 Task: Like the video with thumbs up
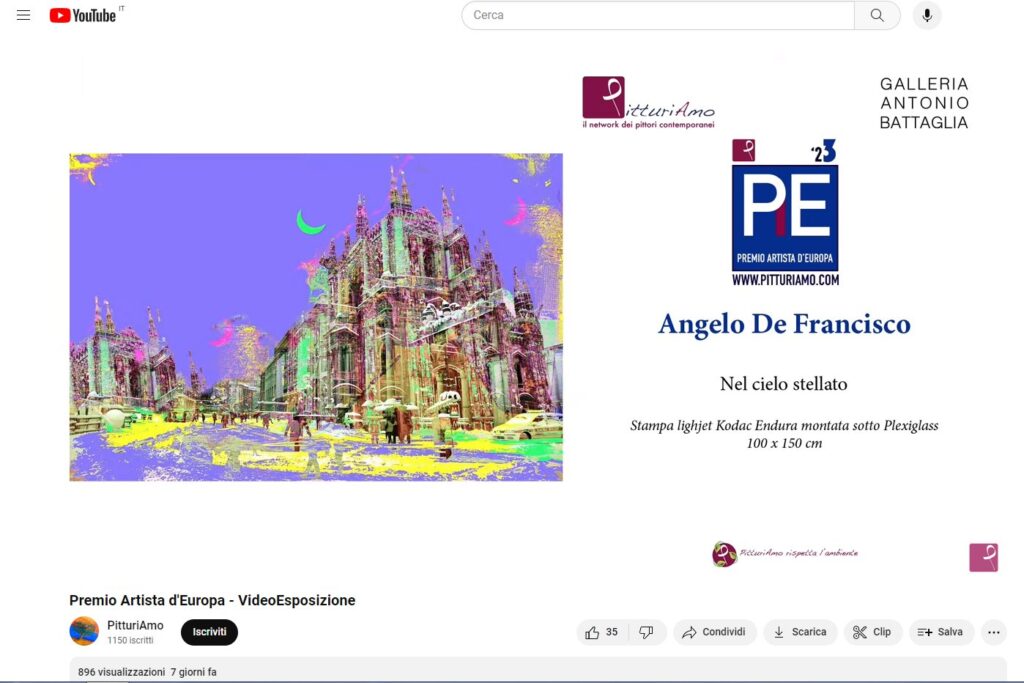point(602,632)
